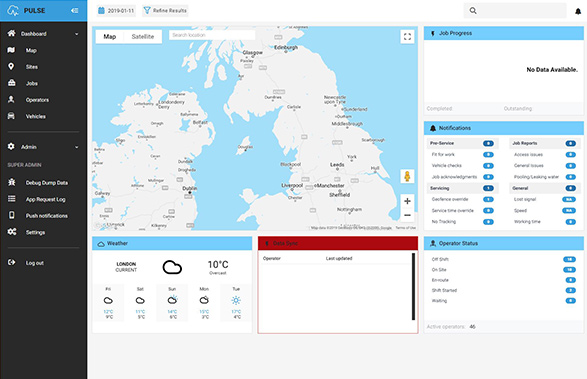587x379 pixels.
Task: Click the Admin gear icon
Action: pos(11,146)
